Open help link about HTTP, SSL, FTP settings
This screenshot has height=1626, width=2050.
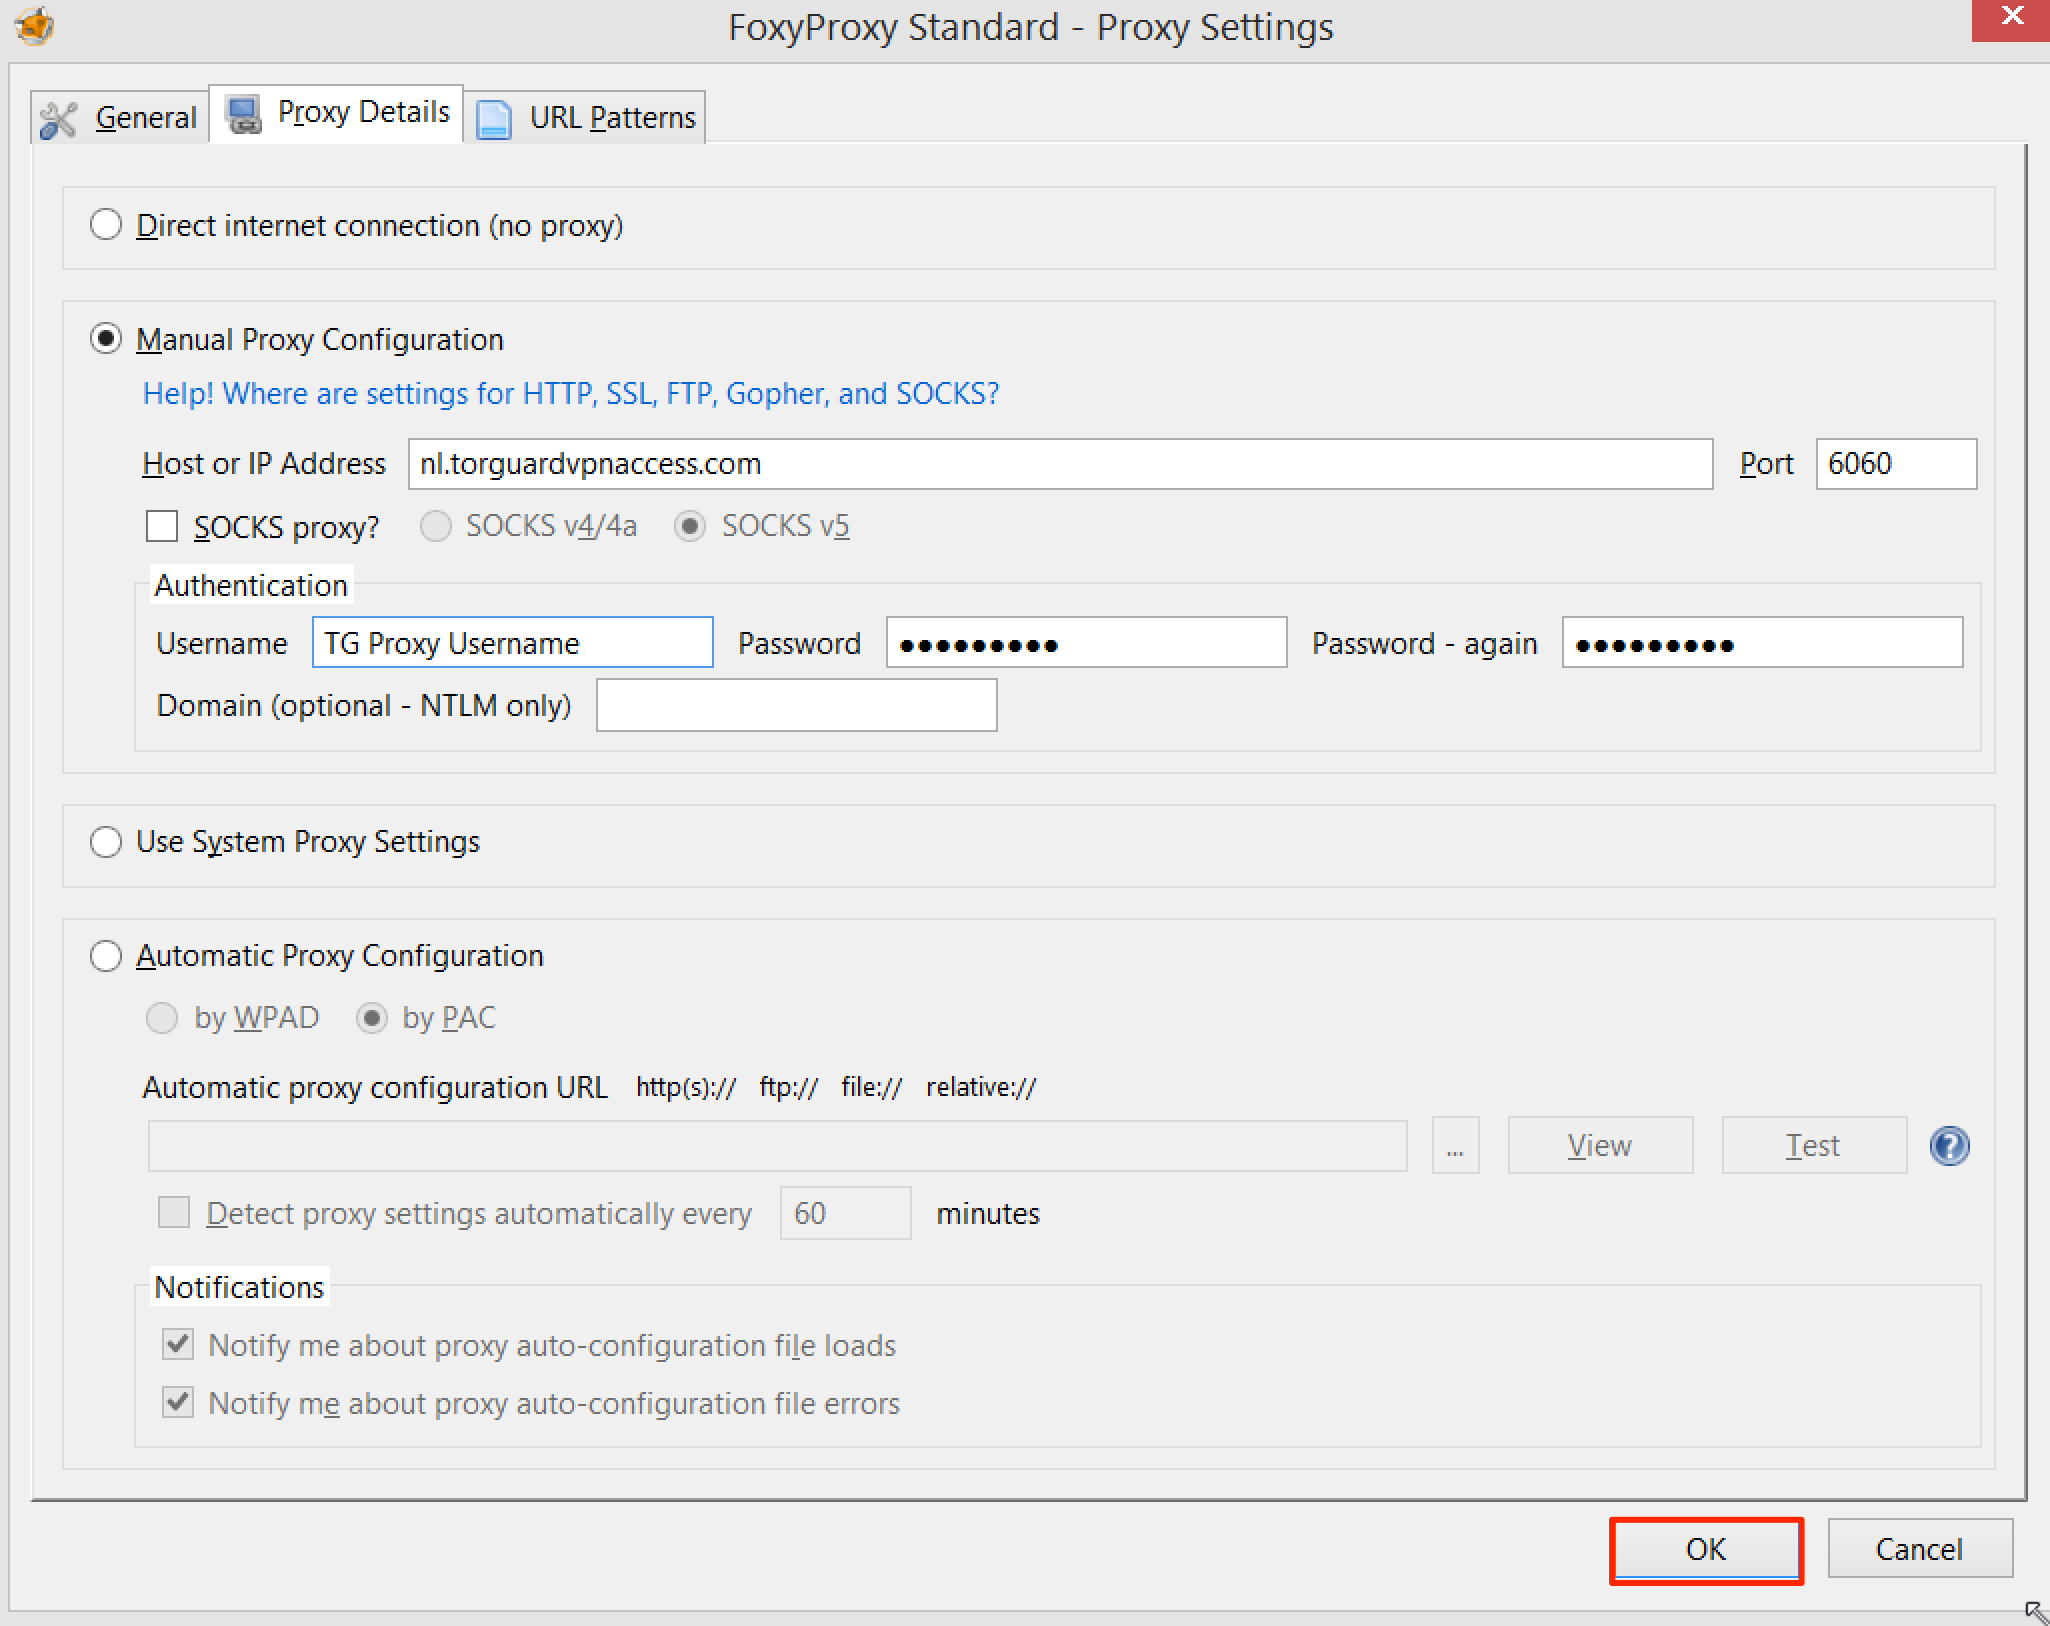point(571,394)
